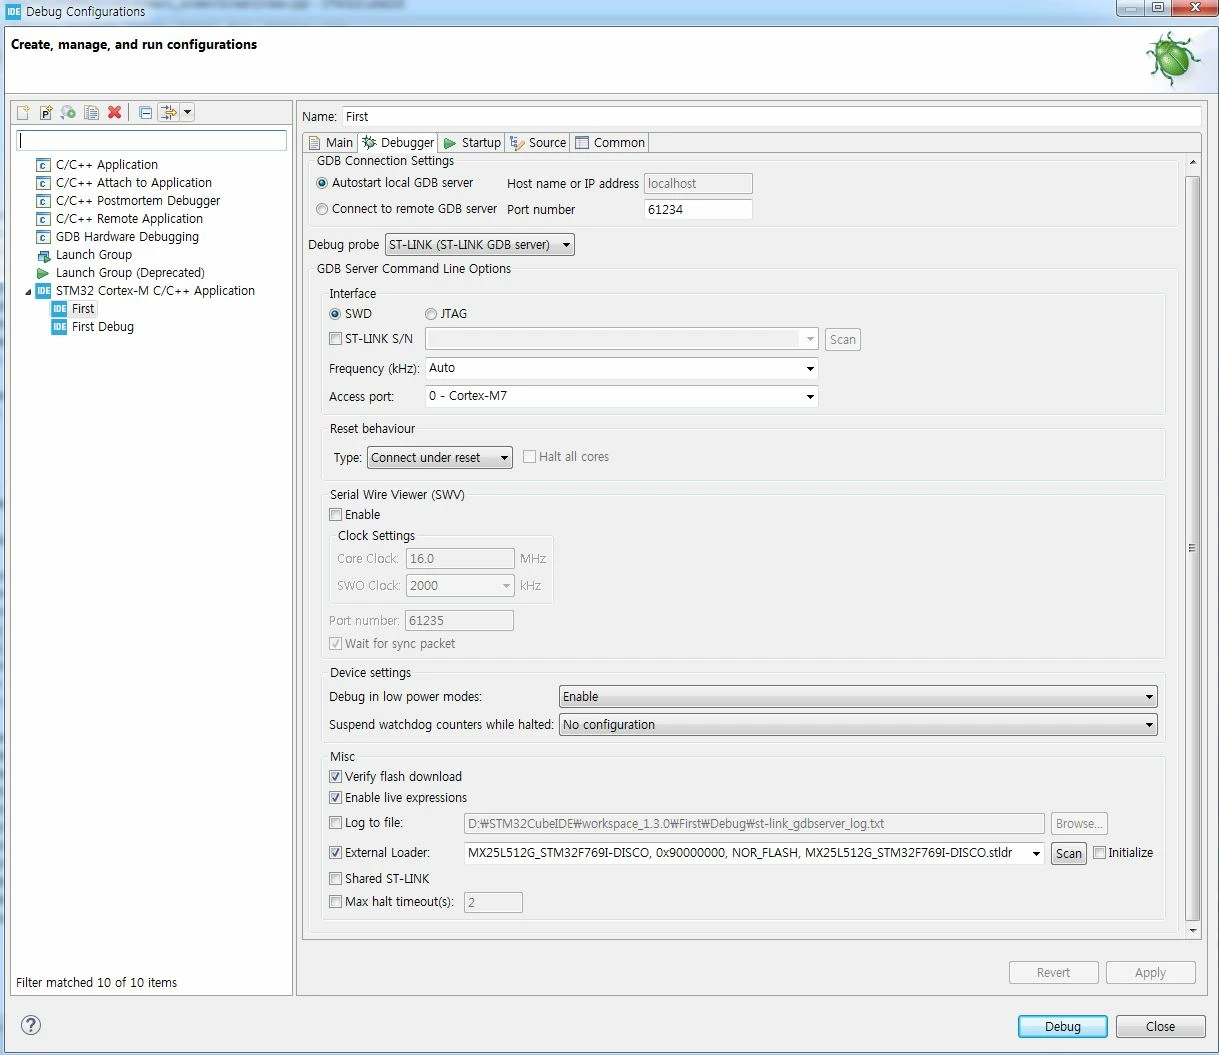Click Export launch configuration icon
The height and width of the screenshot is (1055, 1219).
[68, 112]
